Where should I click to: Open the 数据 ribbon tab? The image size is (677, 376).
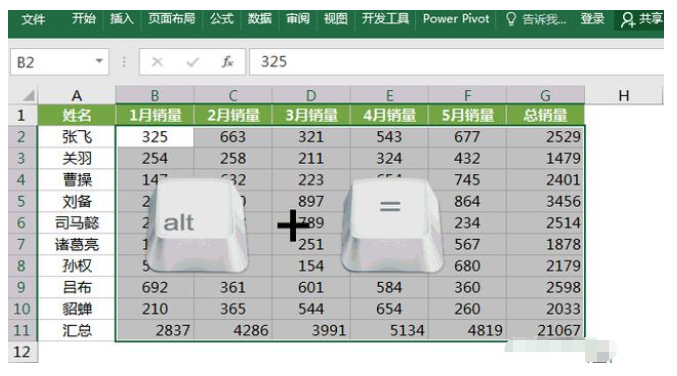tap(259, 19)
